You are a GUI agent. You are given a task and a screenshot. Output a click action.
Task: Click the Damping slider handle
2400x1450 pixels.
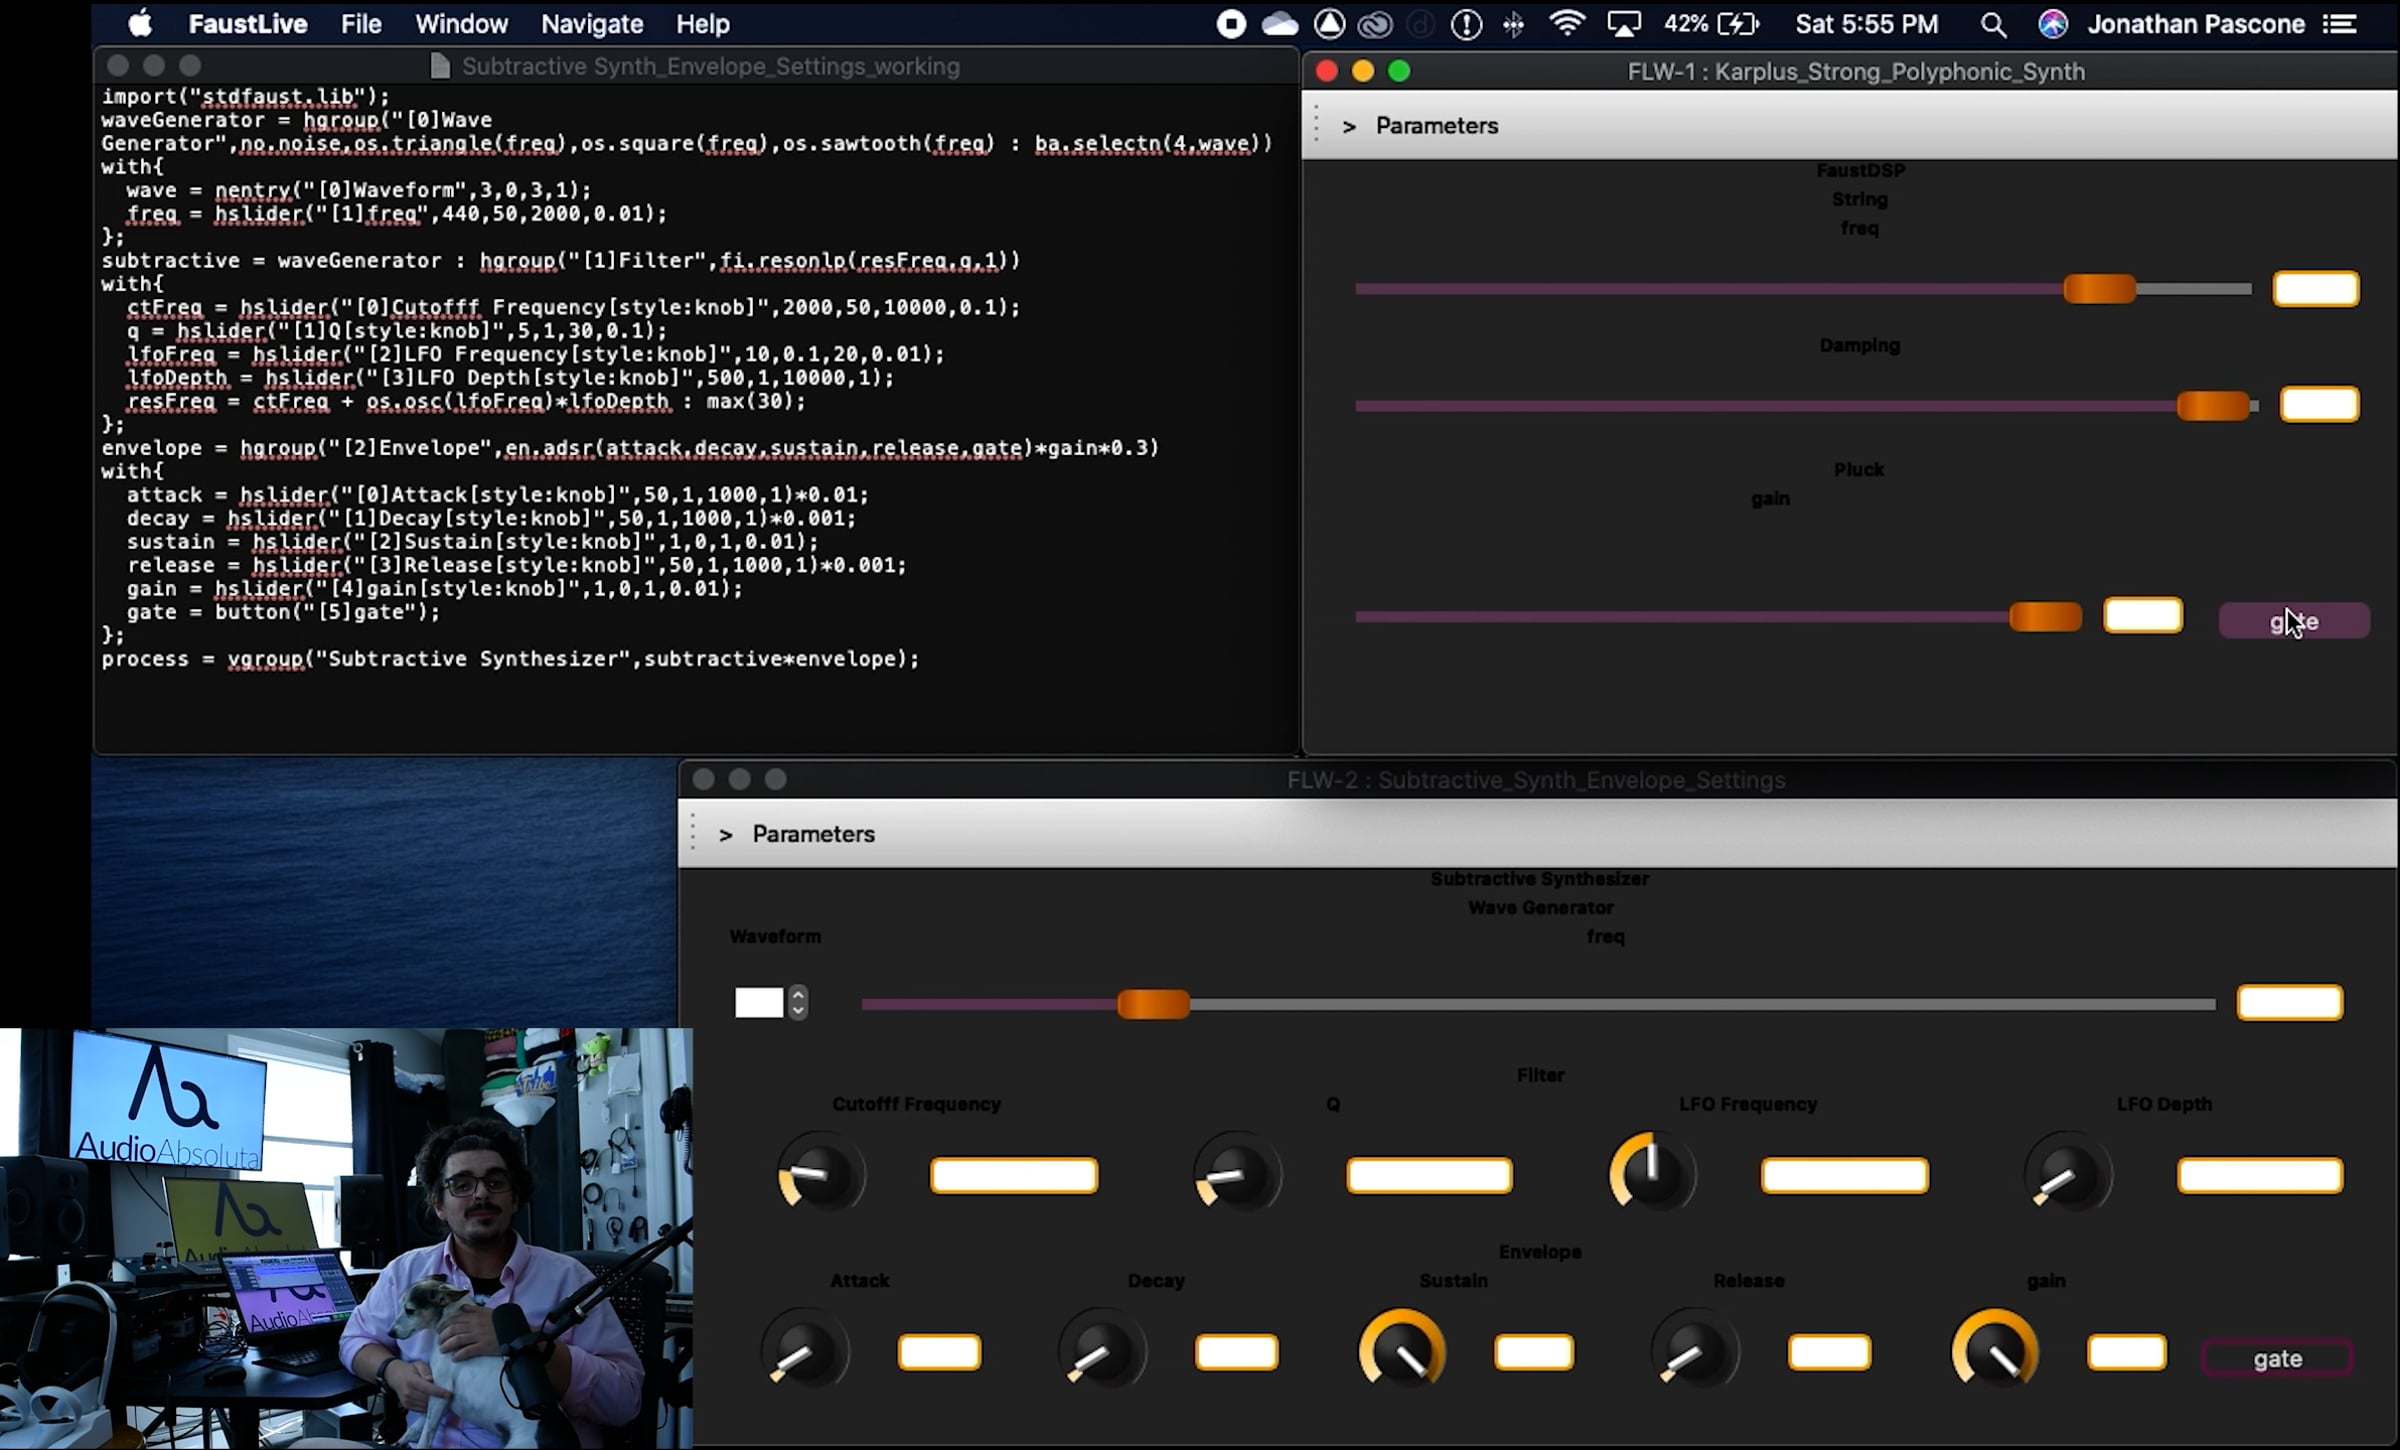click(2212, 406)
